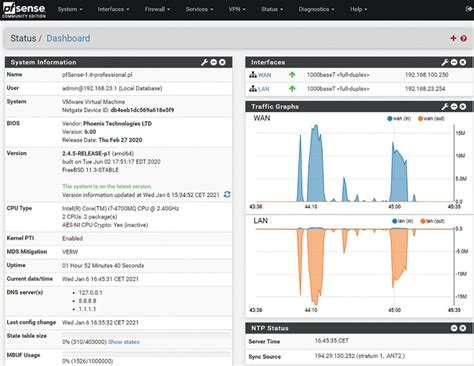
Task: Open the Services menu
Action: 199,9
